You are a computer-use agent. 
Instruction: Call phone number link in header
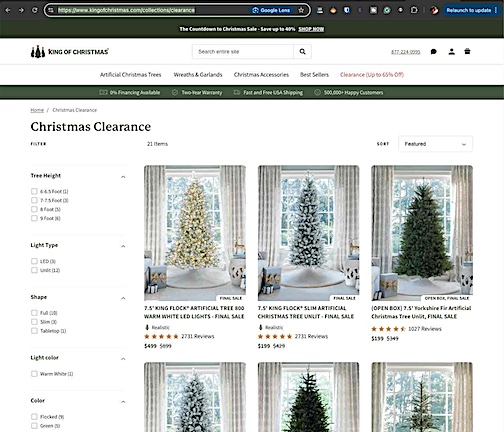point(406,52)
